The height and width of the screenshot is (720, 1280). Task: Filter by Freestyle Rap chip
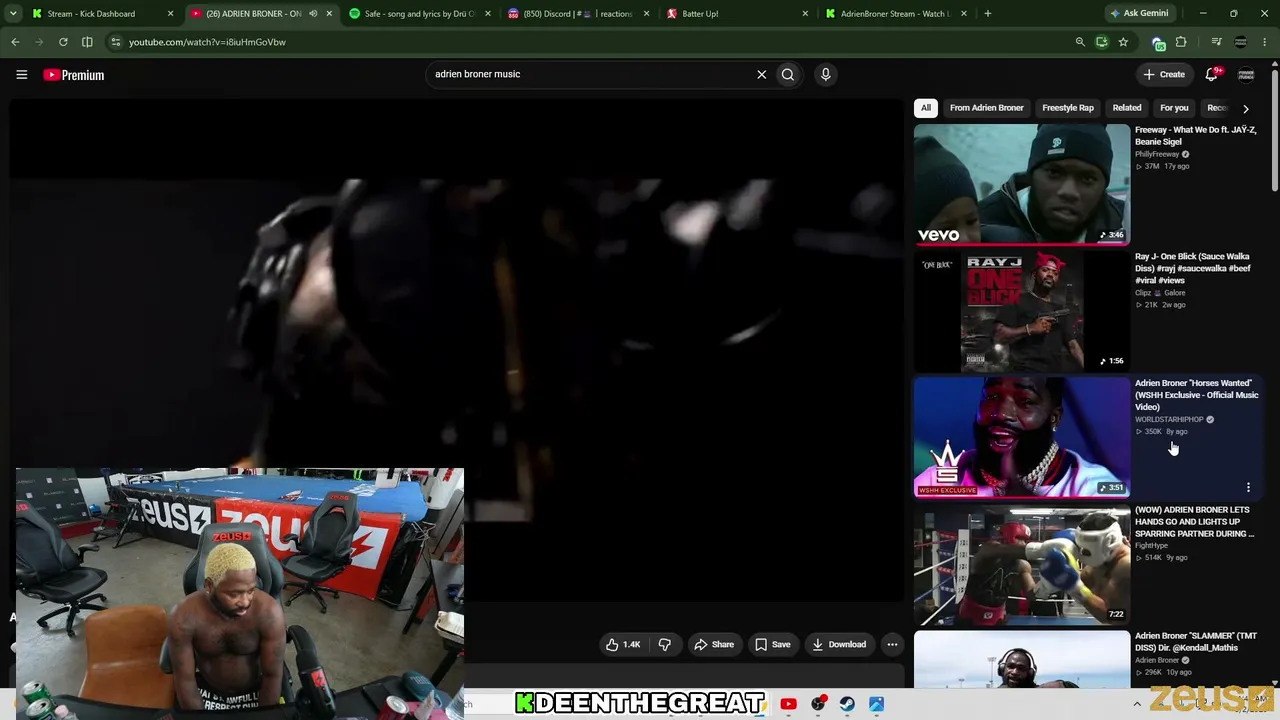[1068, 108]
